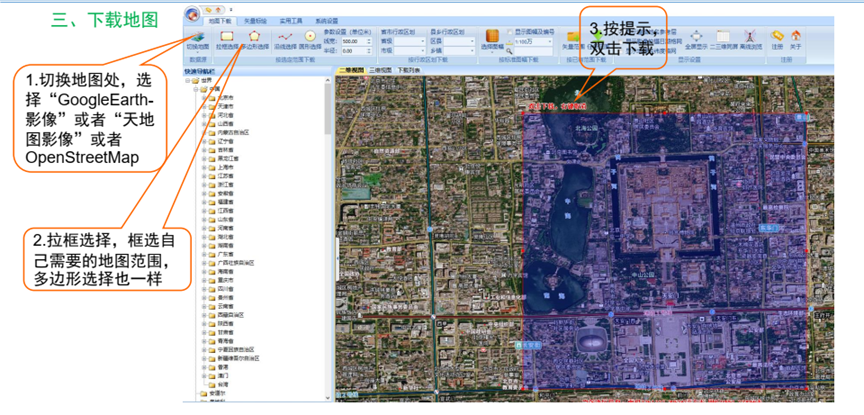Viewport: 864px width, 415px height.
Task: Click the 离线浏览 offline browse icon
Action: coord(750,35)
